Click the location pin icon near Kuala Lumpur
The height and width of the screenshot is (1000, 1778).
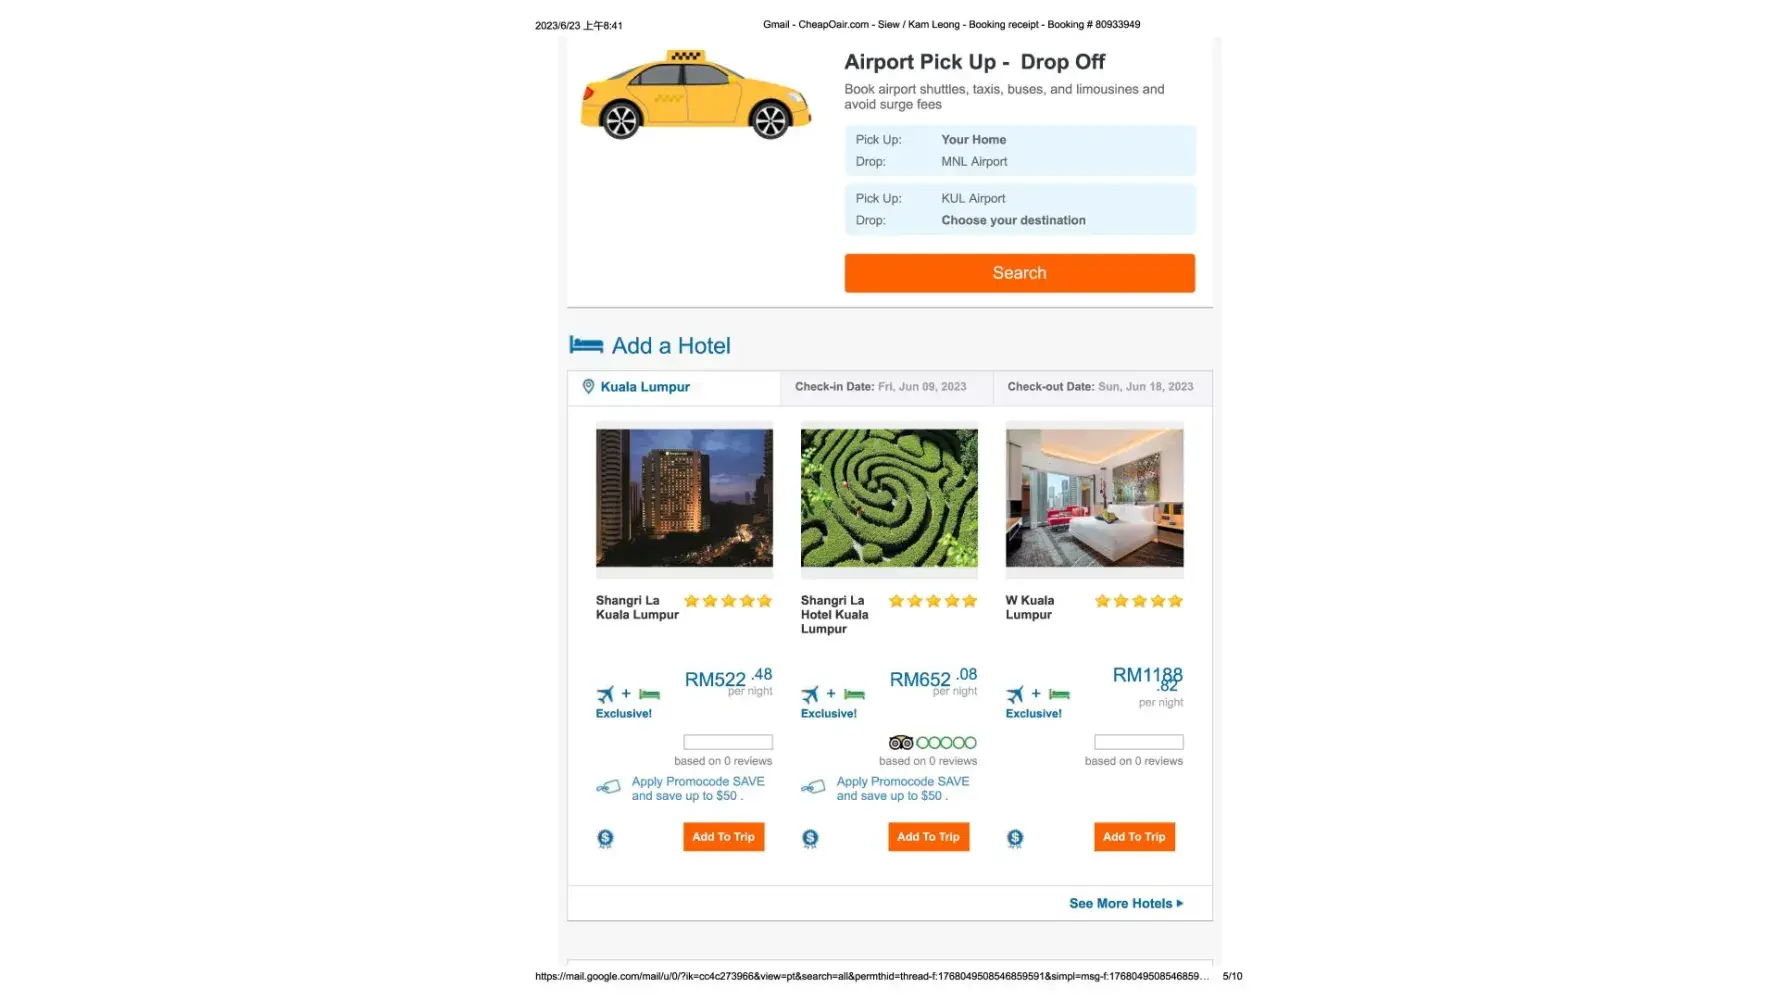588,387
